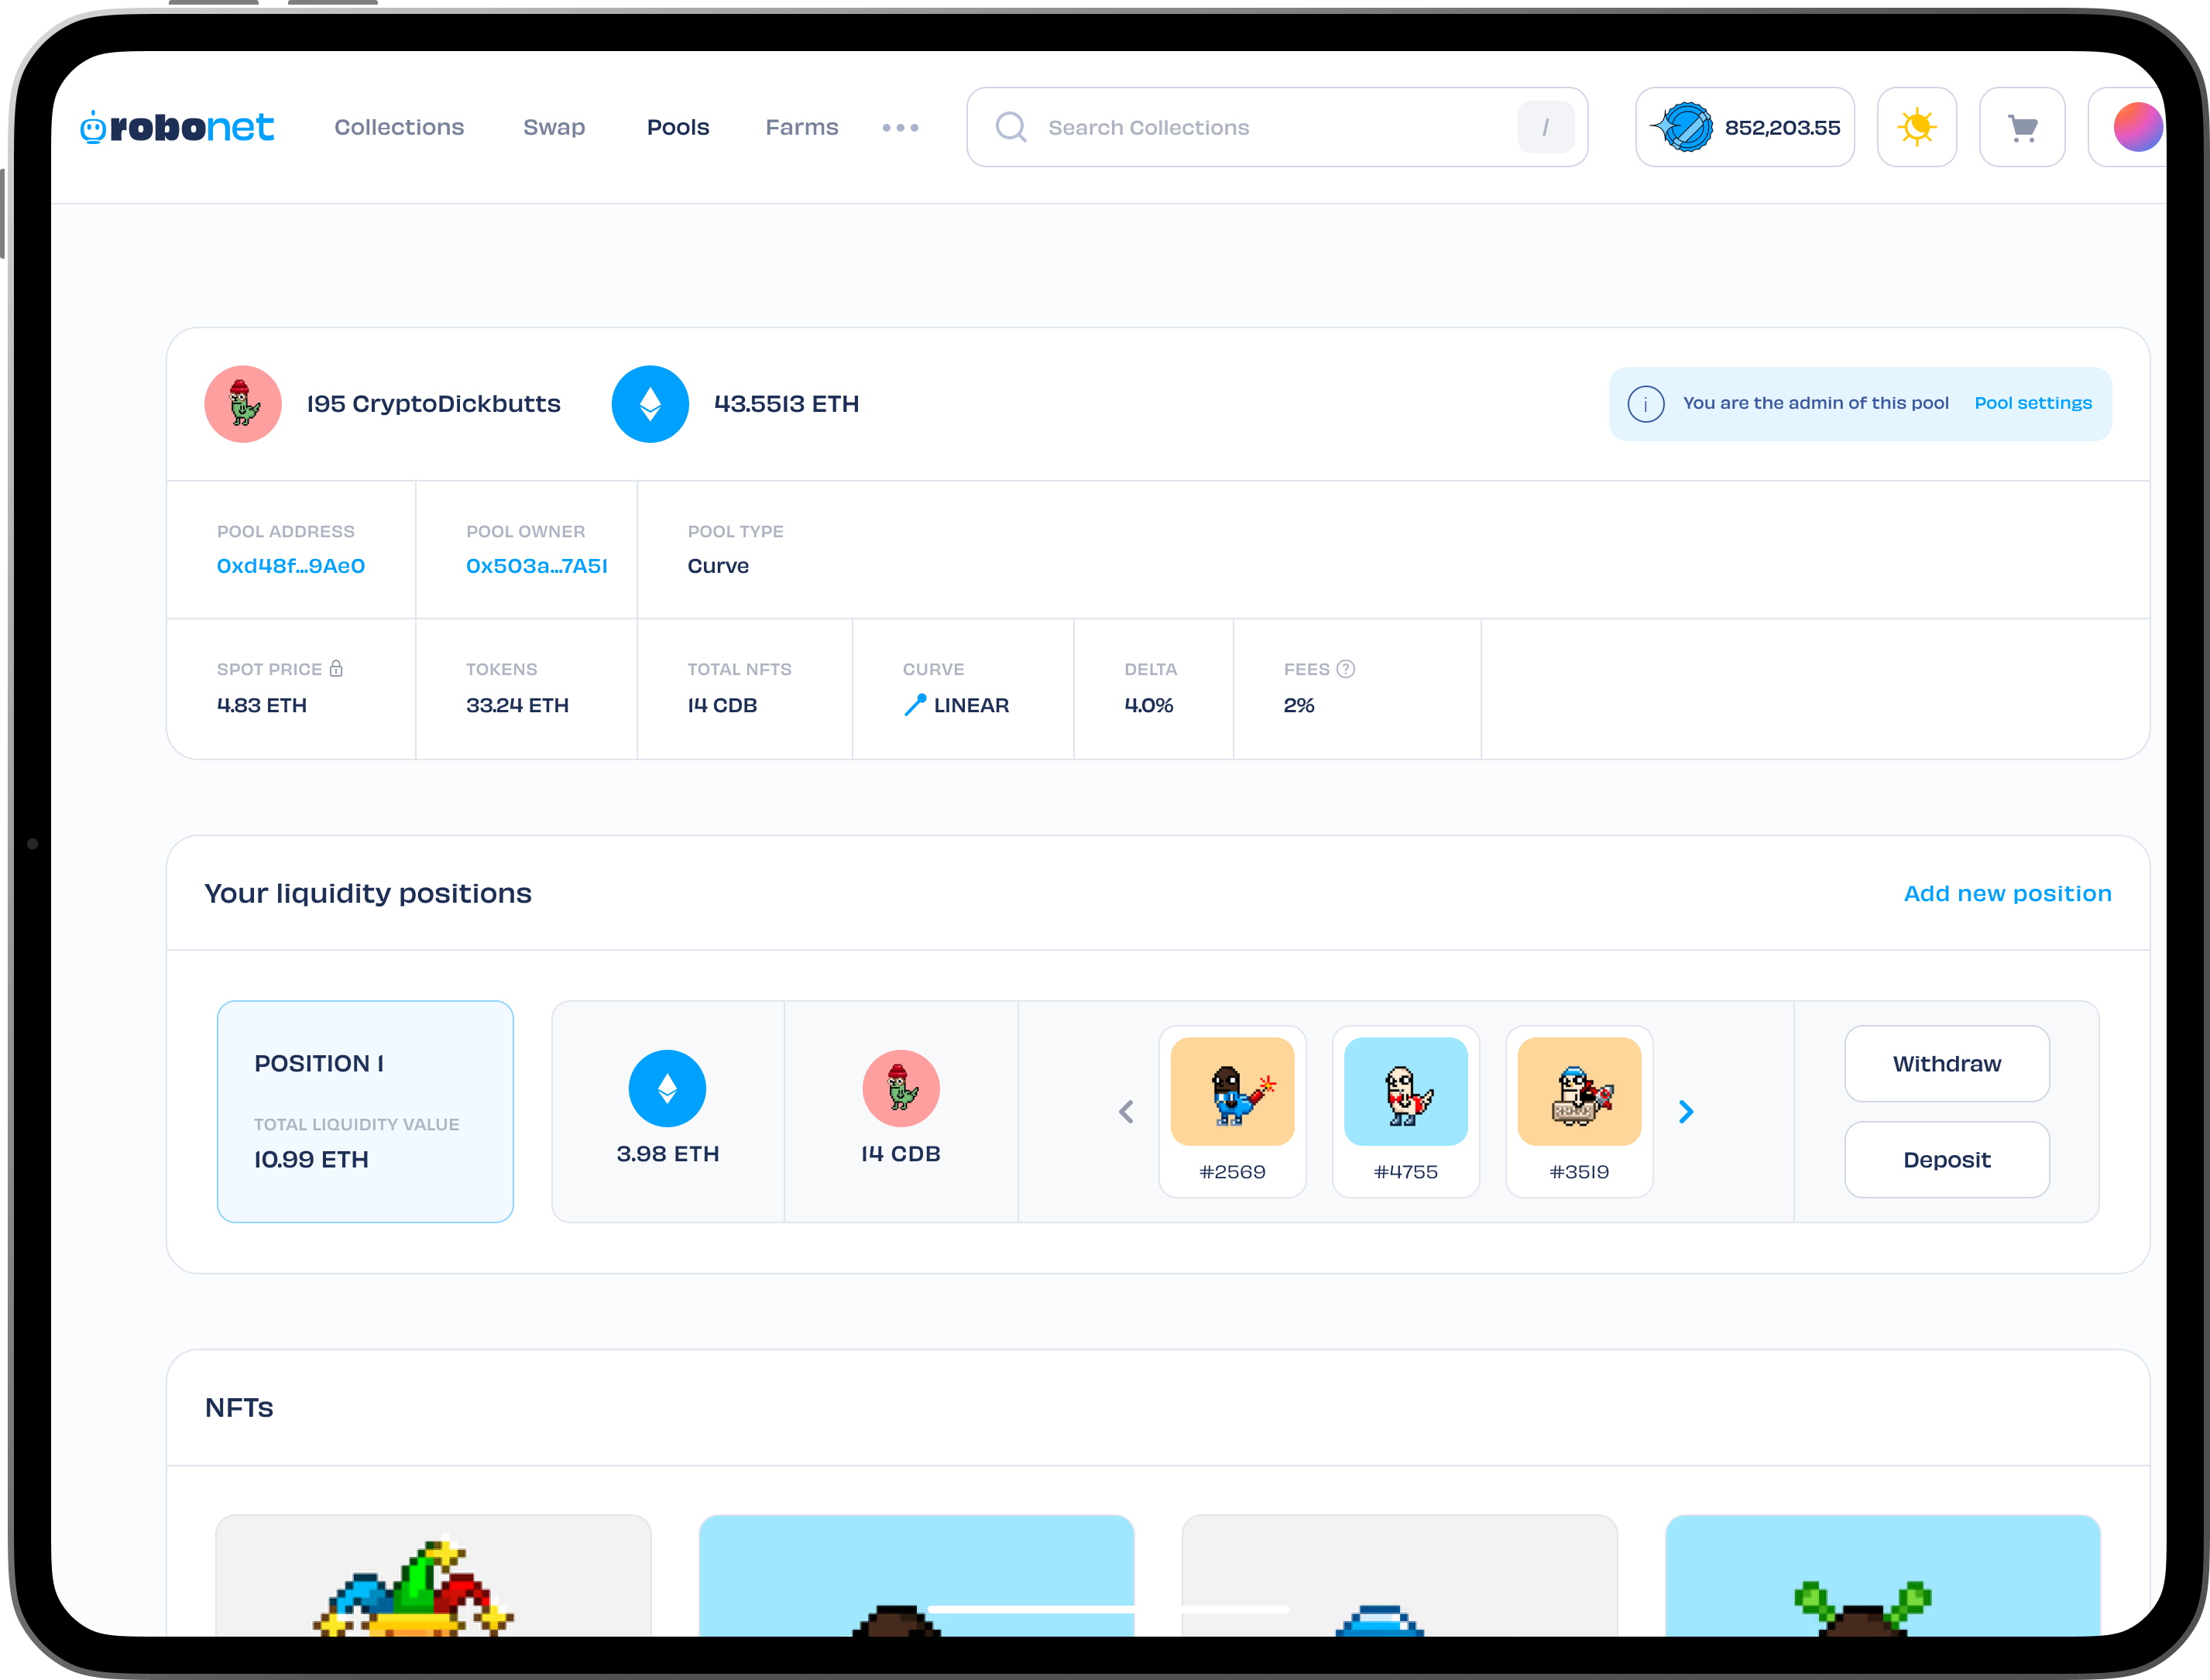
Task: Click the Deposit button
Action: [1946, 1159]
